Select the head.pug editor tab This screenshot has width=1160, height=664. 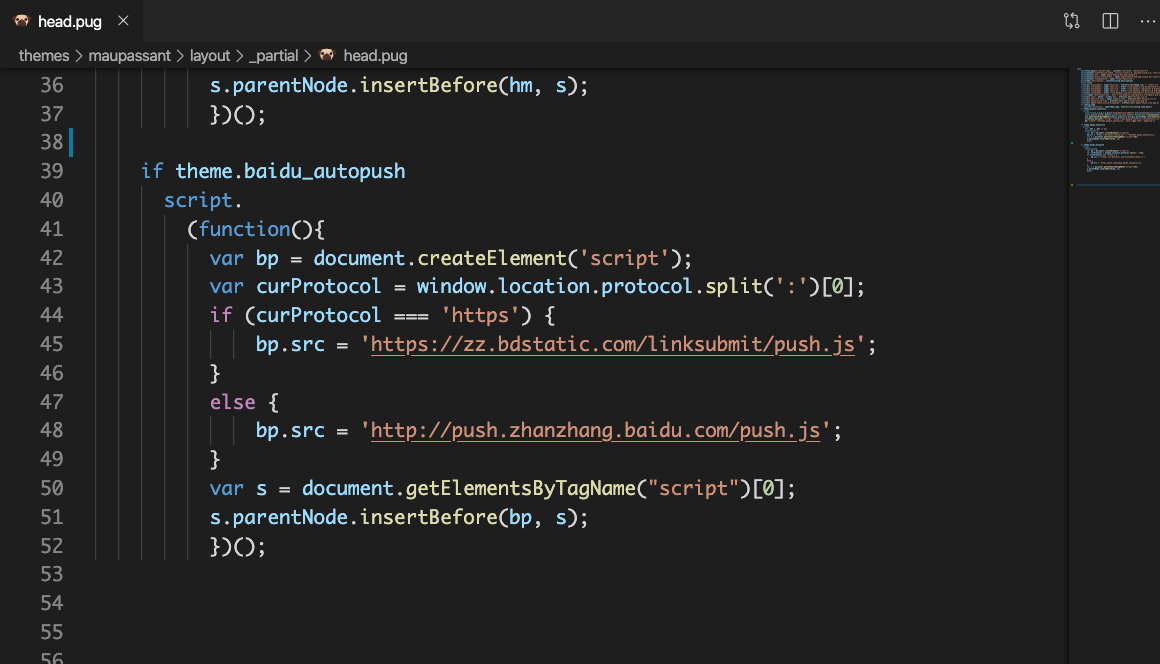[x=69, y=21]
